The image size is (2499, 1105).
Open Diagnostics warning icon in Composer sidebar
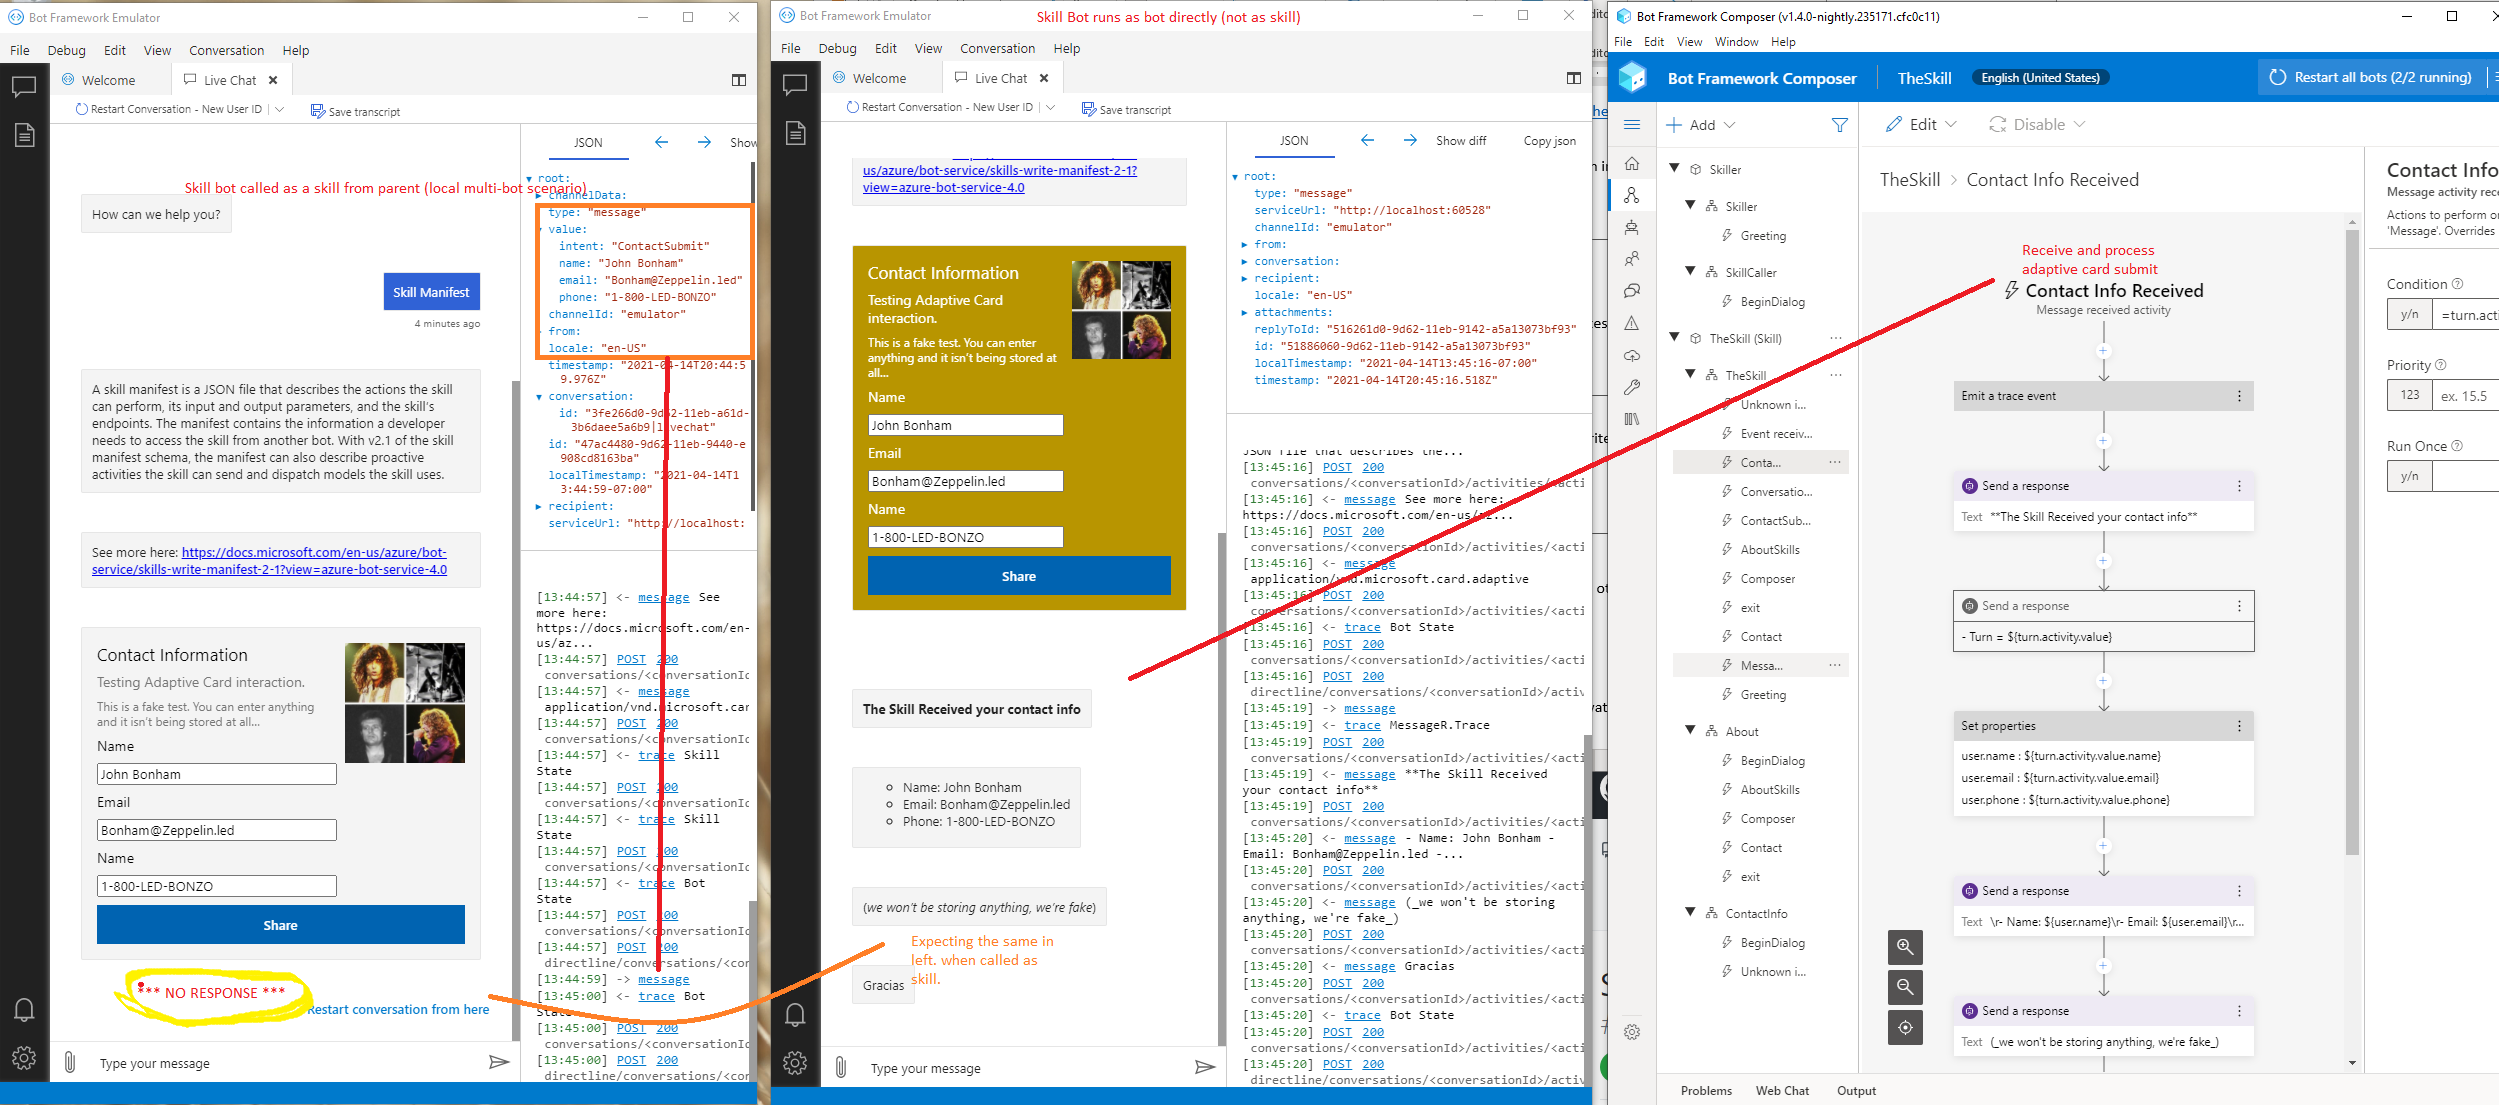click(1632, 323)
